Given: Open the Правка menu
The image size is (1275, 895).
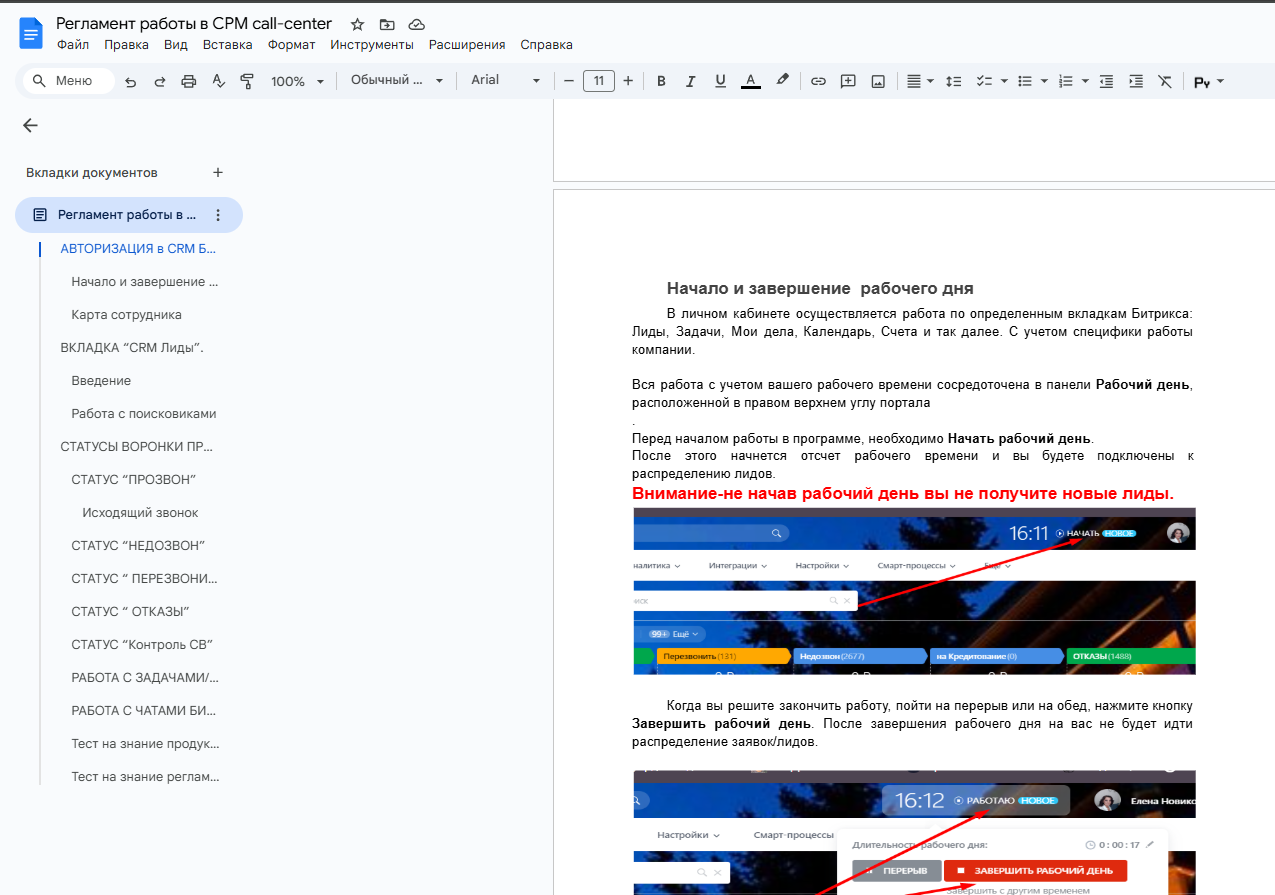Looking at the screenshot, I should pyautogui.click(x=126, y=45).
